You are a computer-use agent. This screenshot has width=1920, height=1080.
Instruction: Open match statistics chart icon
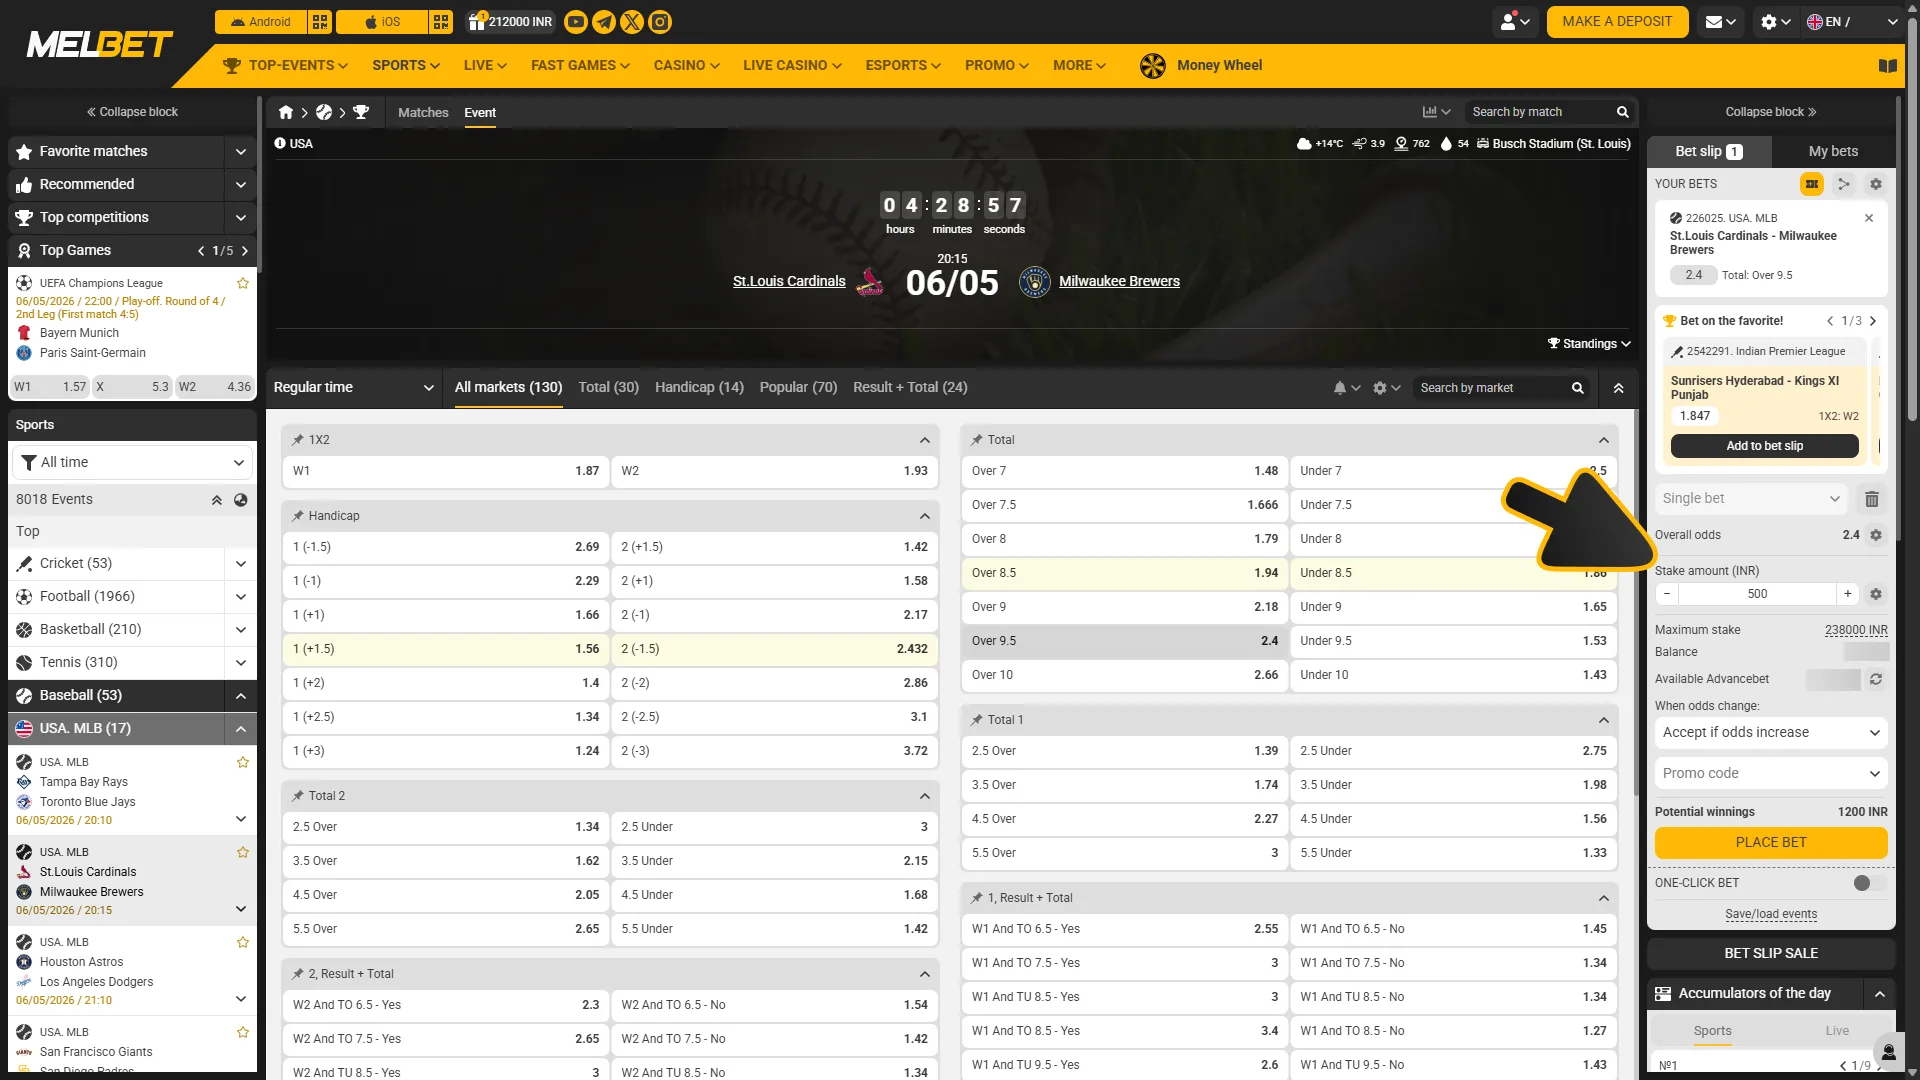tap(1436, 112)
